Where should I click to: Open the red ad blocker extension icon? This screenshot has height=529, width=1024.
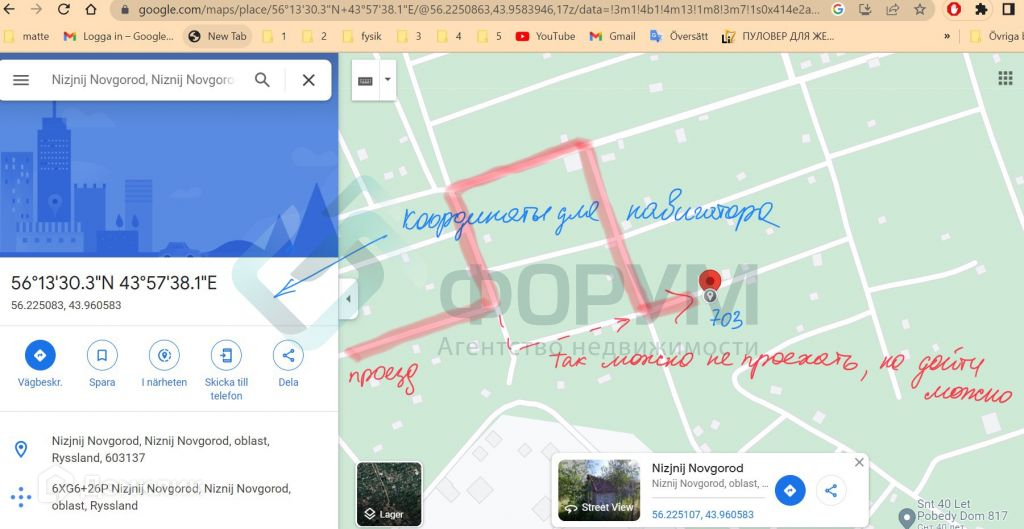coord(954,9)
